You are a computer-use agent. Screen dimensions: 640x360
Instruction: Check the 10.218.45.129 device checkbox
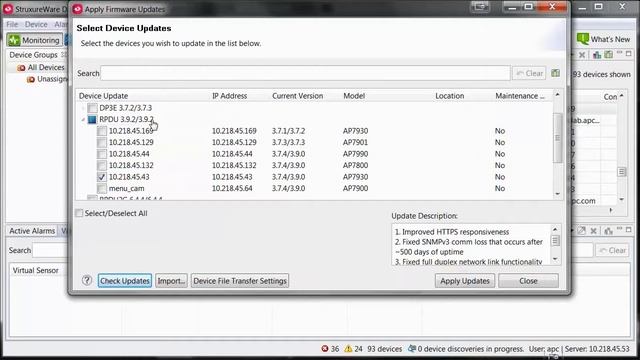pyautogui.click(x=102, y=142)
